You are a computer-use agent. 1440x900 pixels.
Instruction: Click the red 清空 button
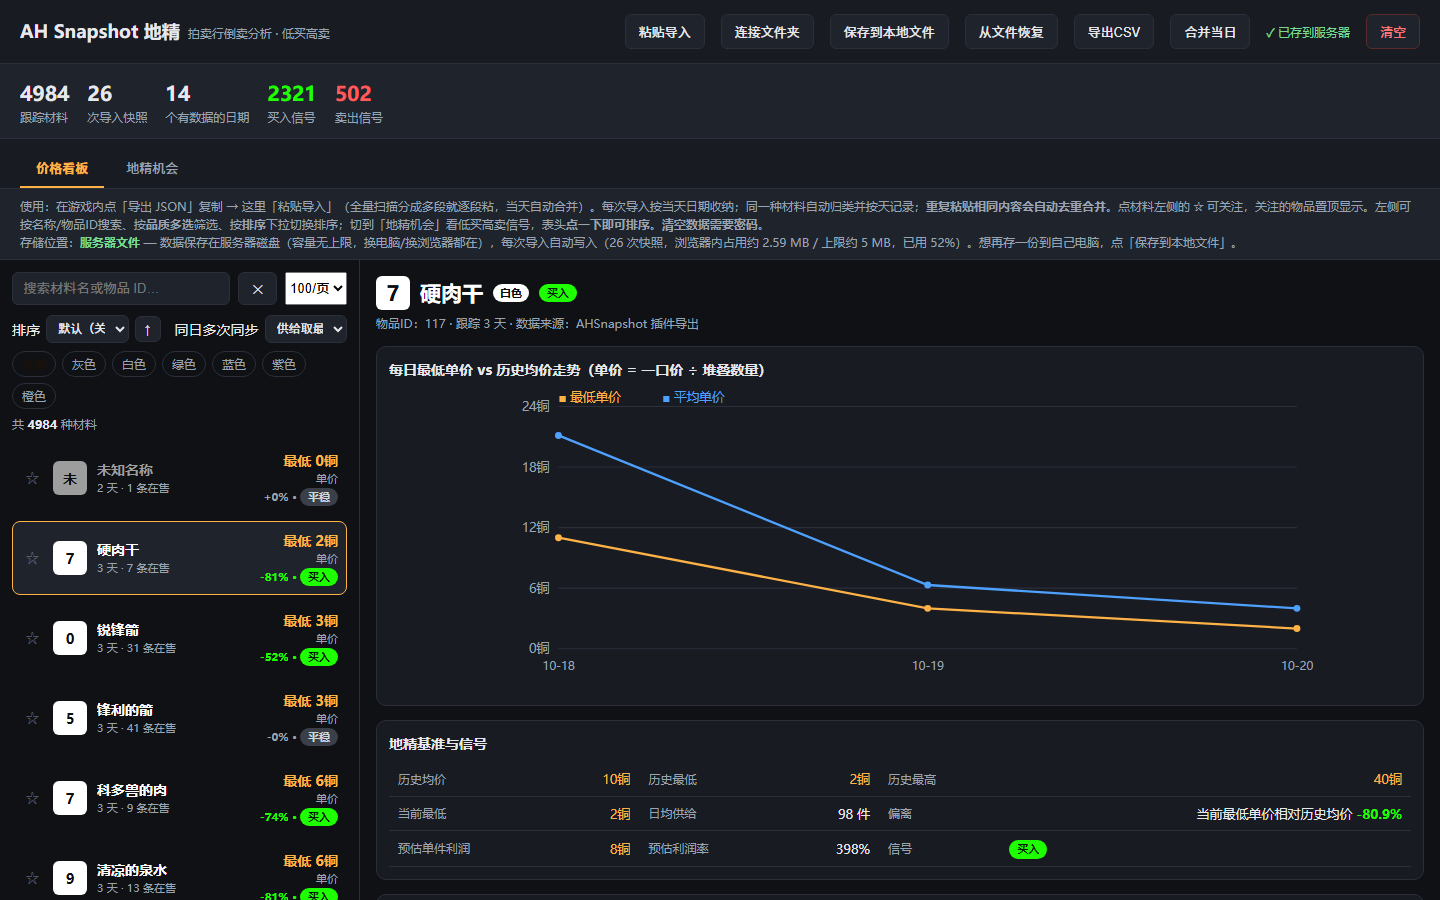[x=1393, y=32]
